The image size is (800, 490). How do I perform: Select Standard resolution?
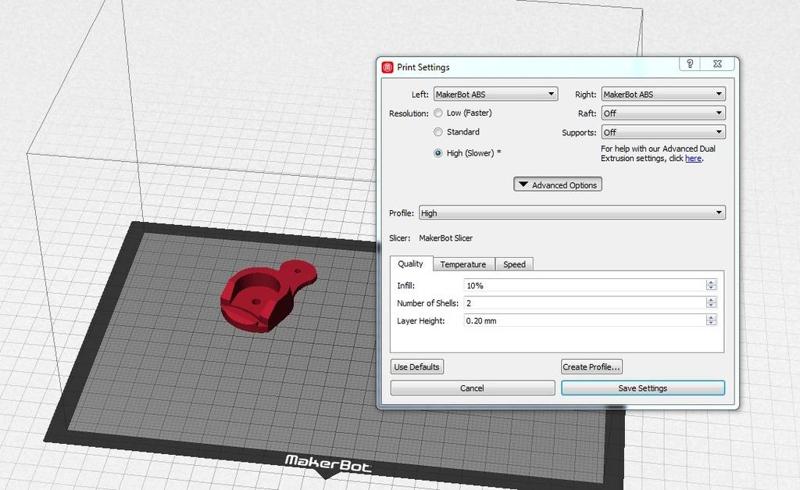pyautogui.click(x=438, y=132)
